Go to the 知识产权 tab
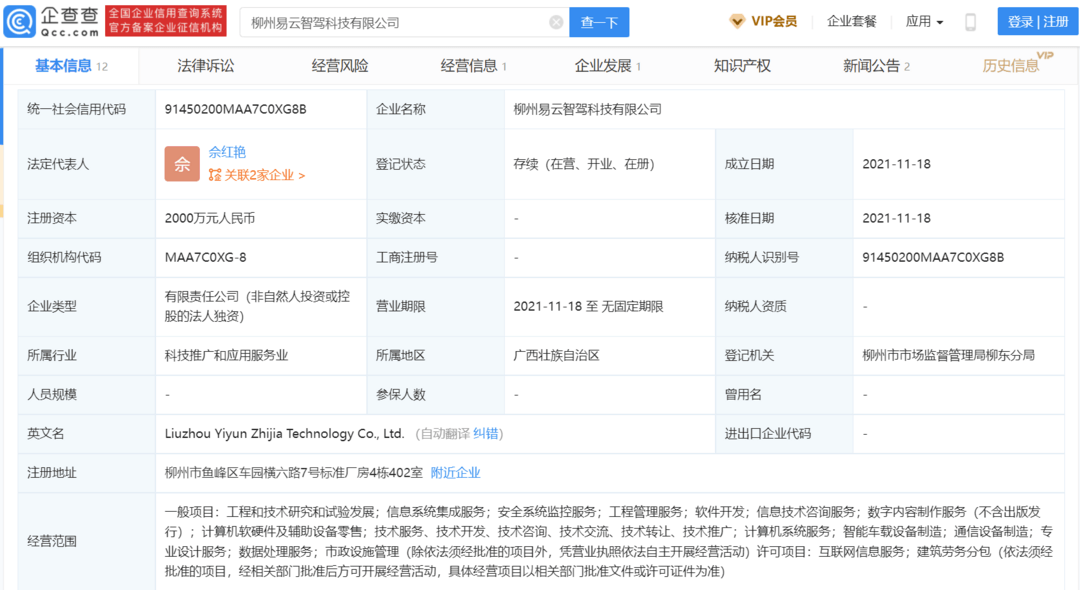The image size is (1080, 590). tap(742, 66)
